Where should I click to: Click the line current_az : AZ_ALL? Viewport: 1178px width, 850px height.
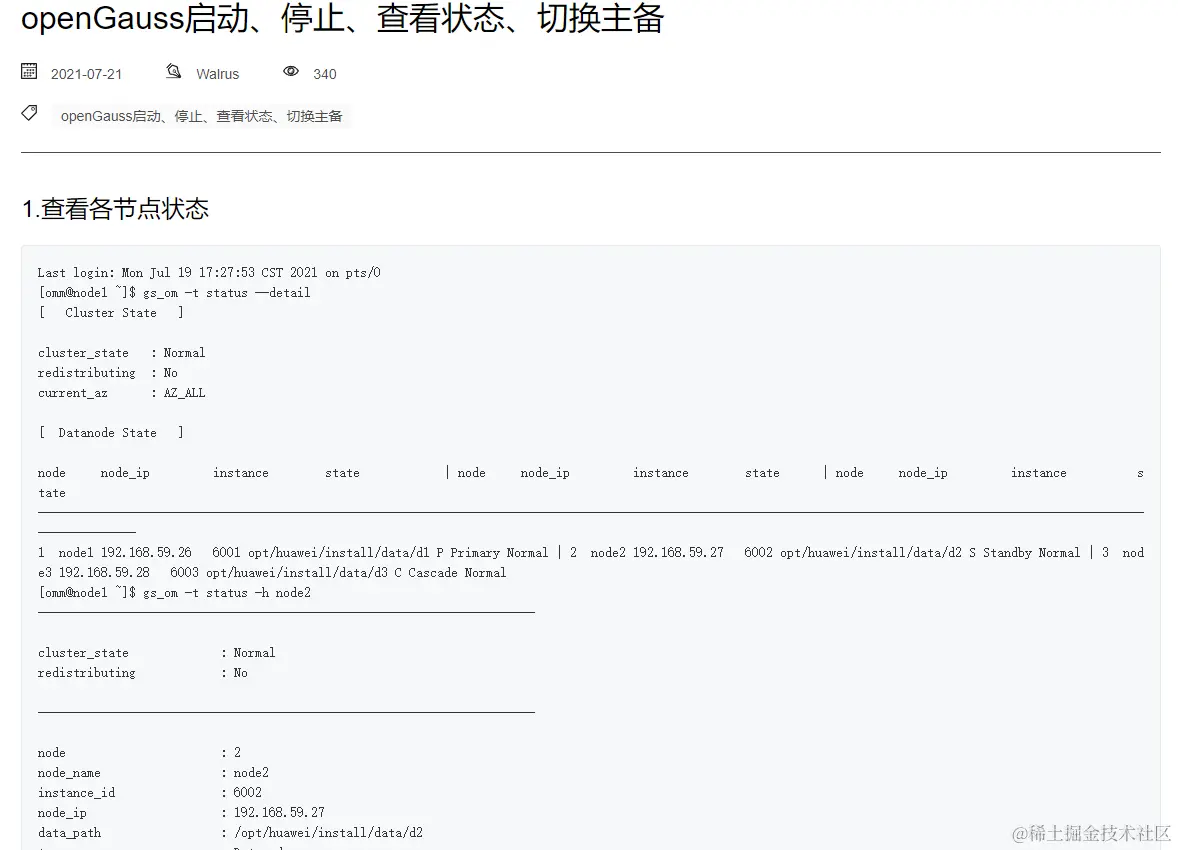coord(120,392)
